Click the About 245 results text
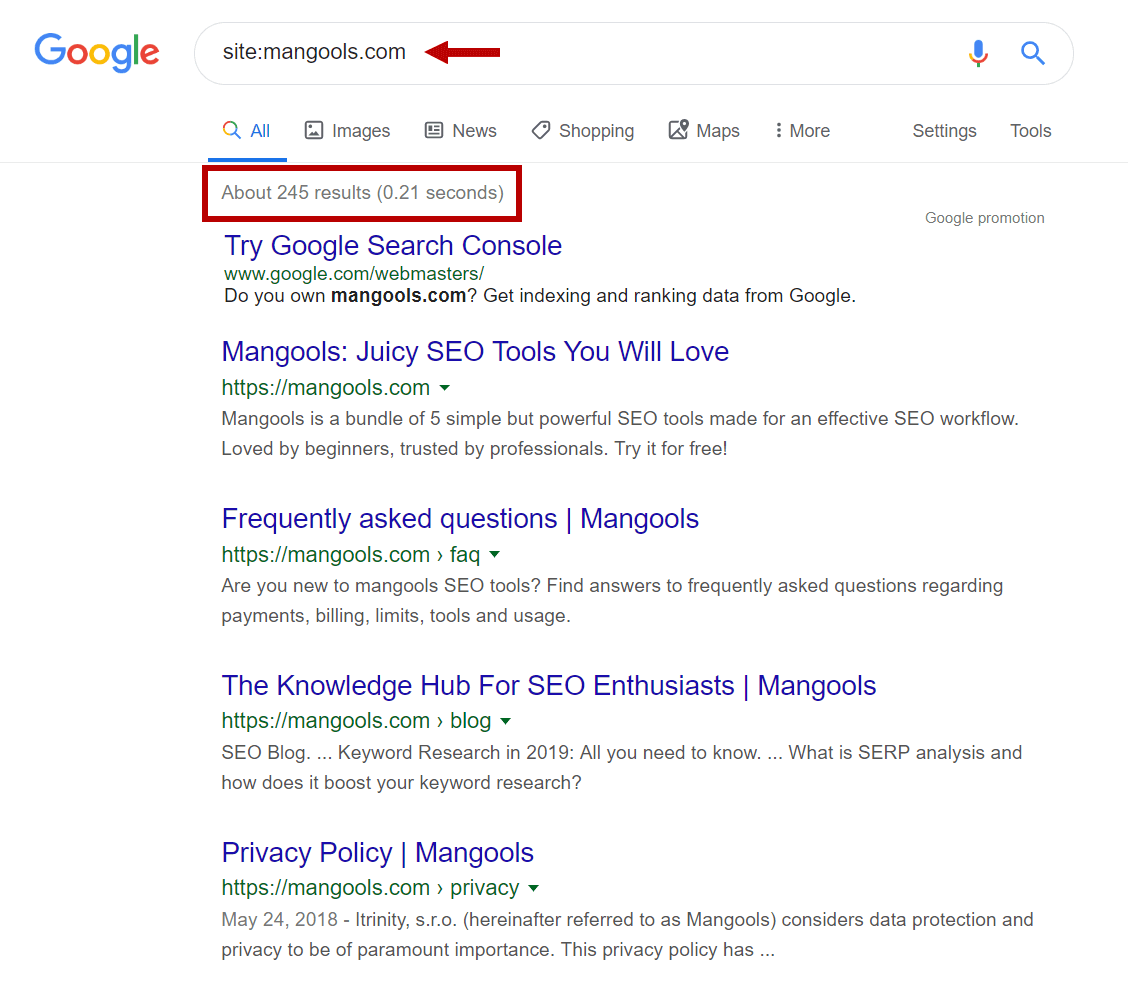This screenshot has height=1002, width=1128. pos(362,193)
